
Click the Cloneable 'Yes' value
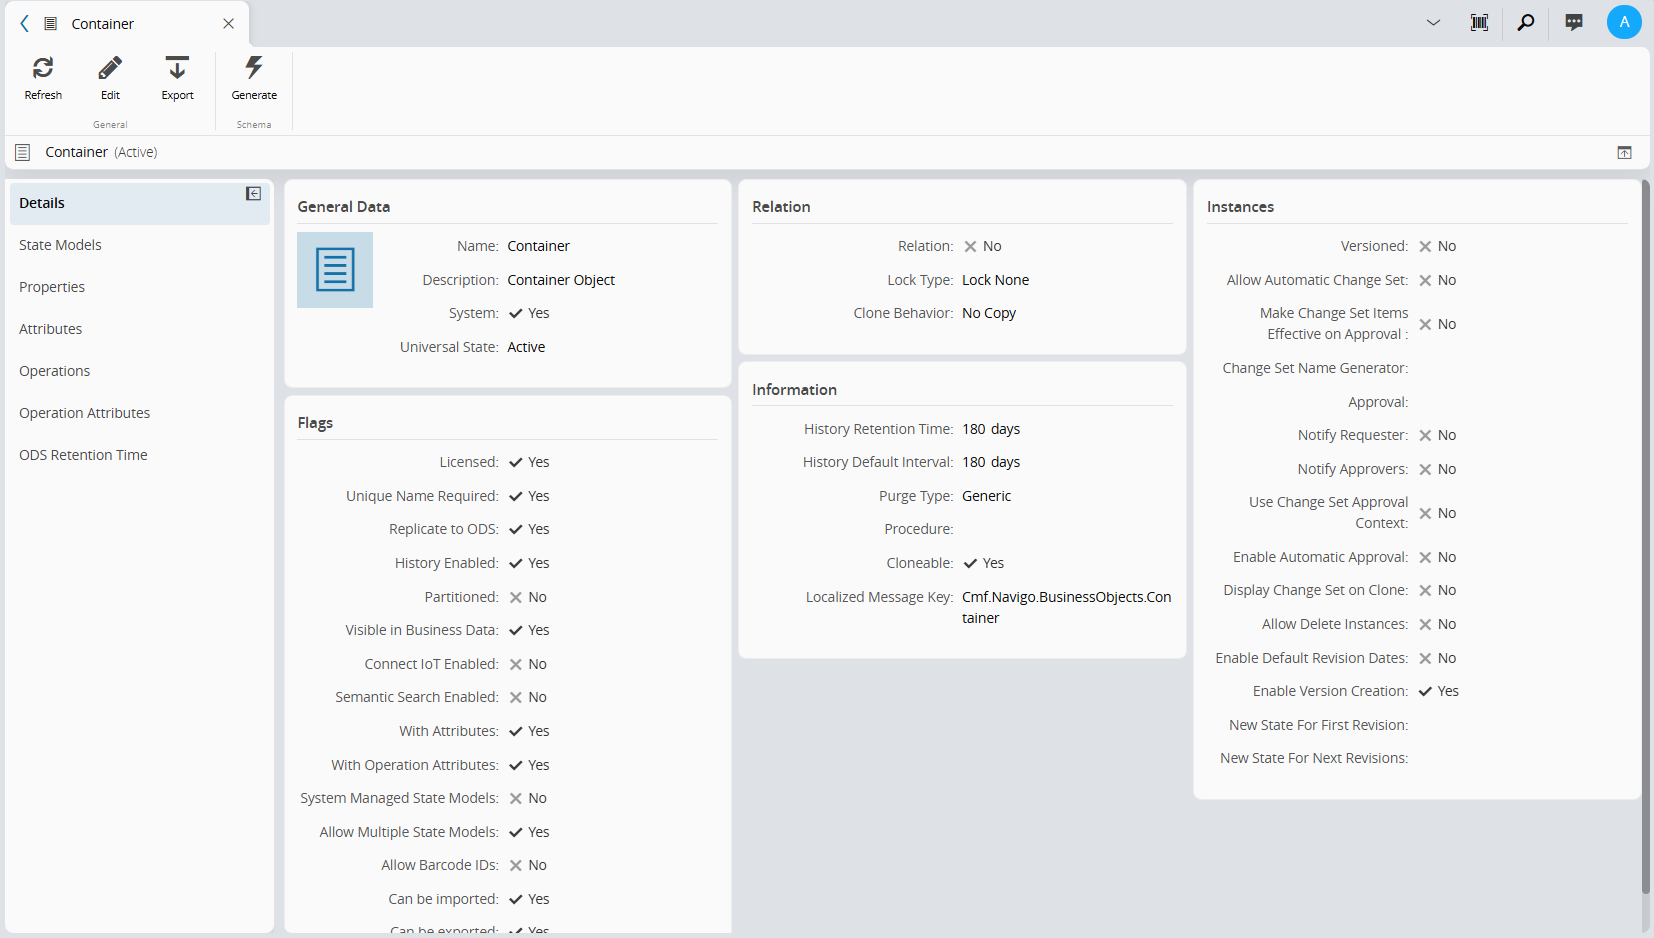coord(983,563)
